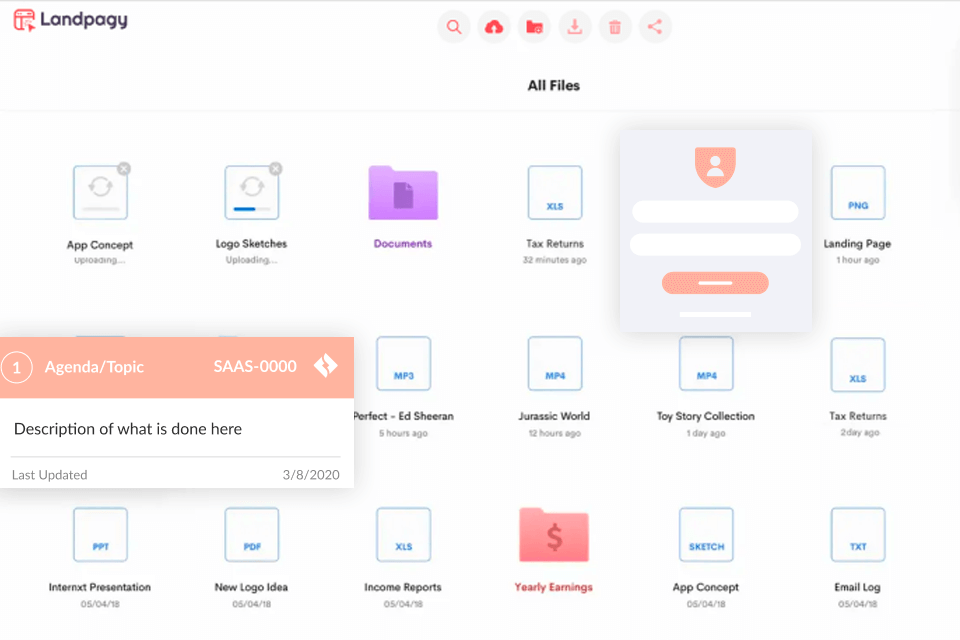Select the Internxt Presentation PPT file

pyautogui.click(x=100, y=535)
